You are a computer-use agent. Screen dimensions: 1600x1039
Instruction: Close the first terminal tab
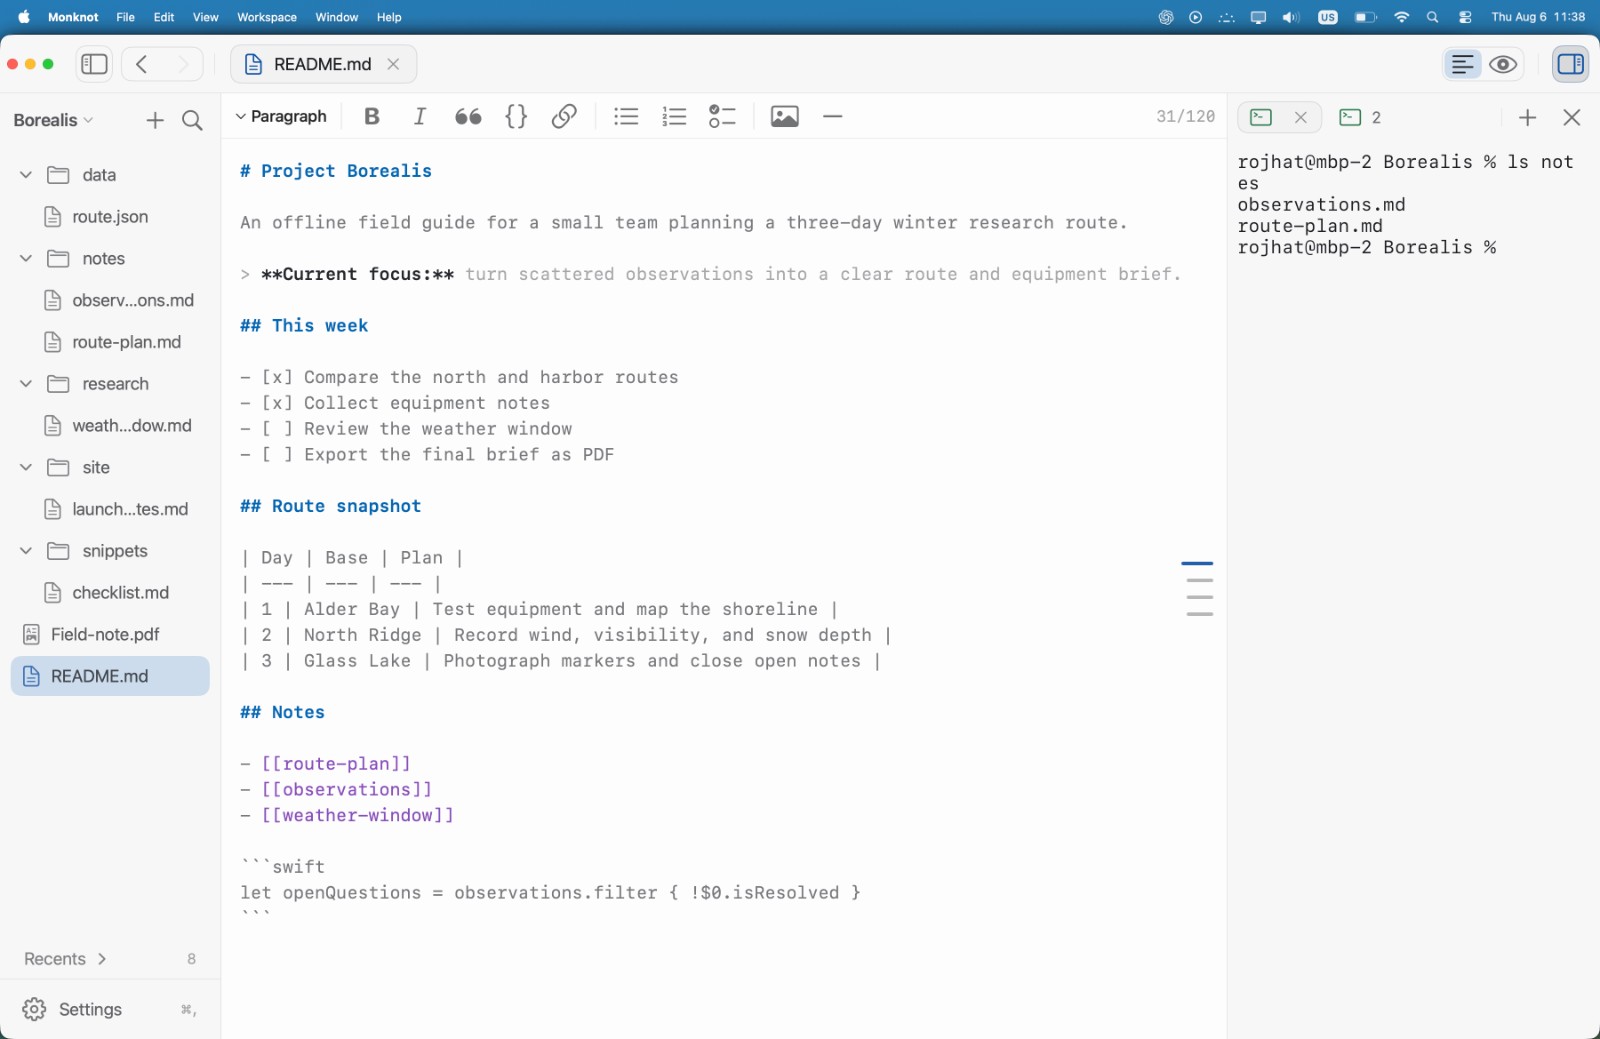point(1300,117)
